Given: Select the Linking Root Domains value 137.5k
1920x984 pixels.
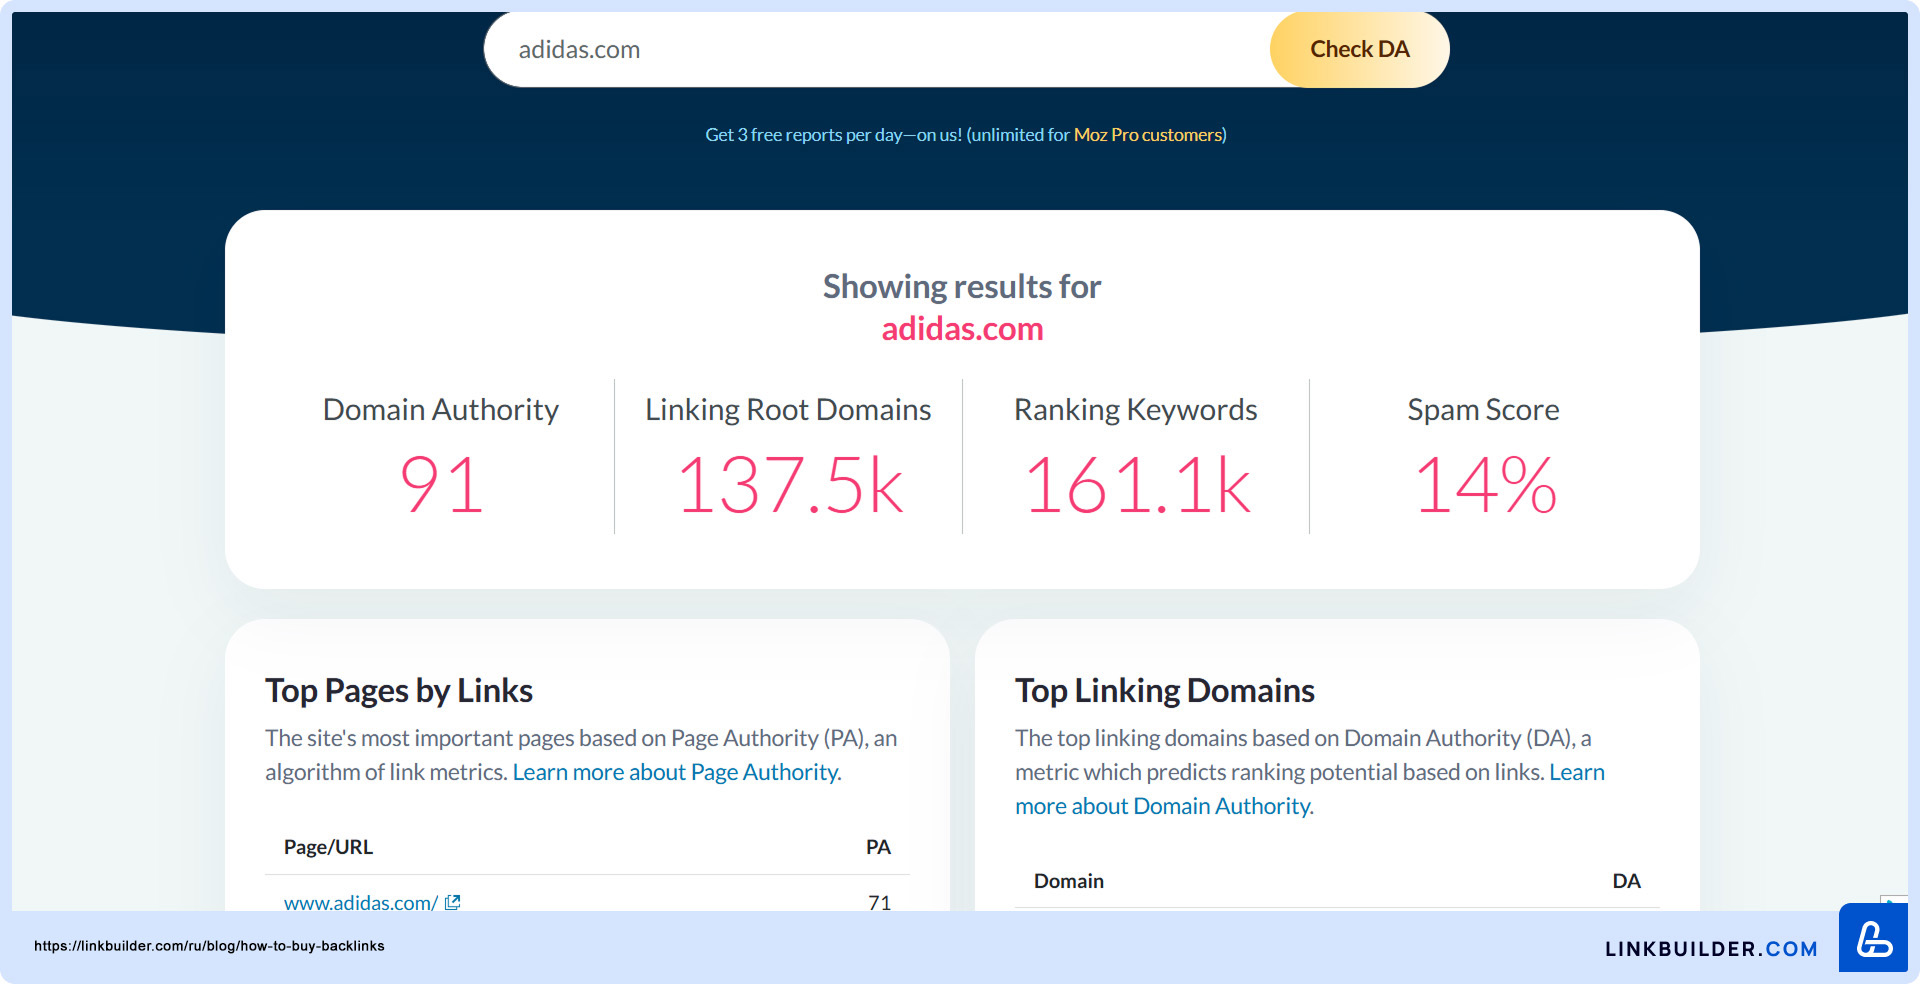Looking at the screenshot, I should [789, 485].
